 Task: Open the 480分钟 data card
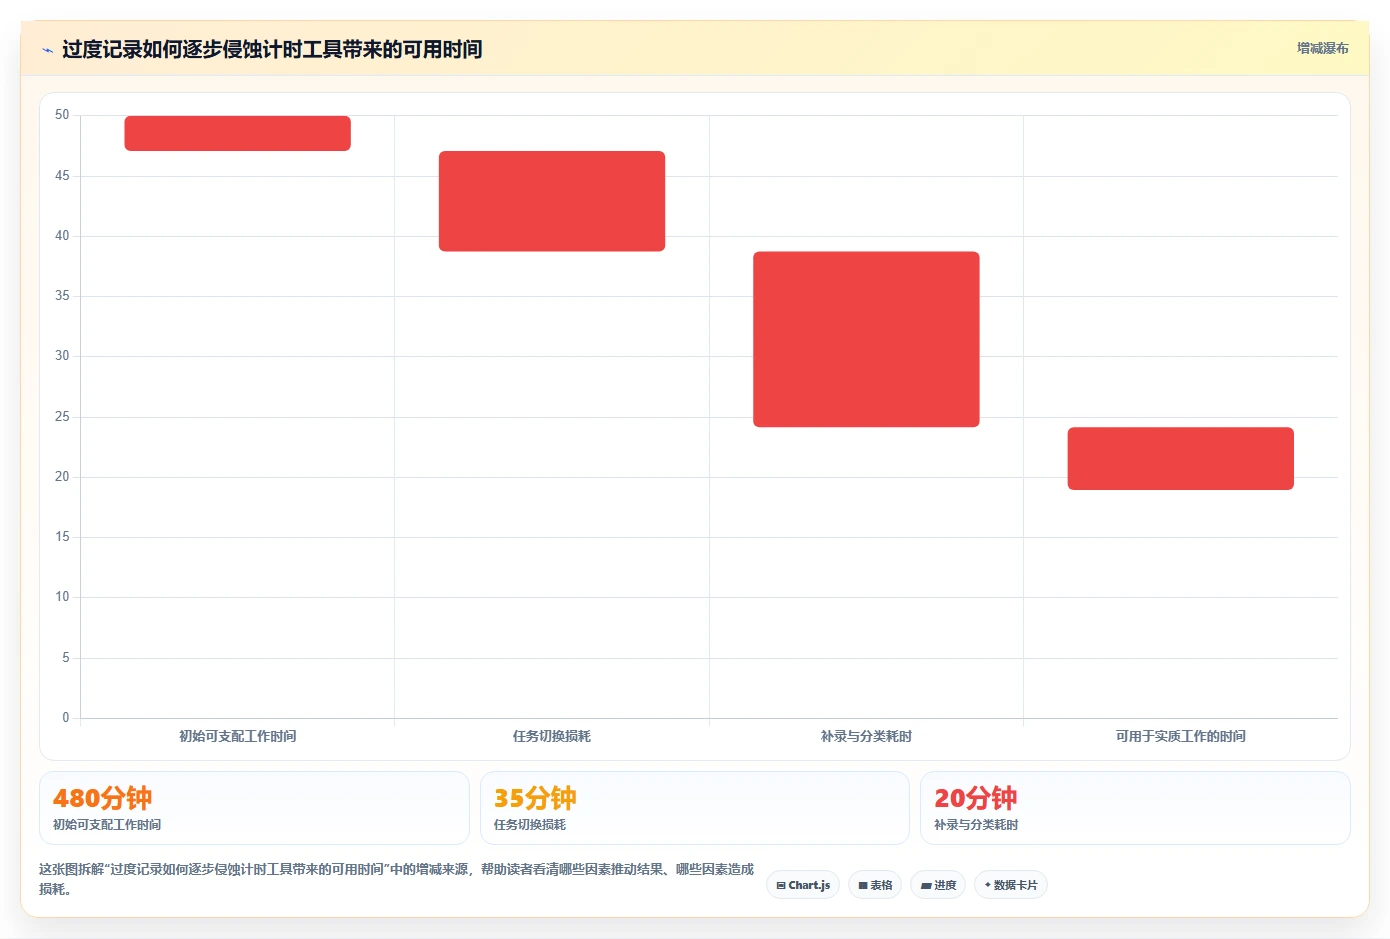click(x=254, y=808)
